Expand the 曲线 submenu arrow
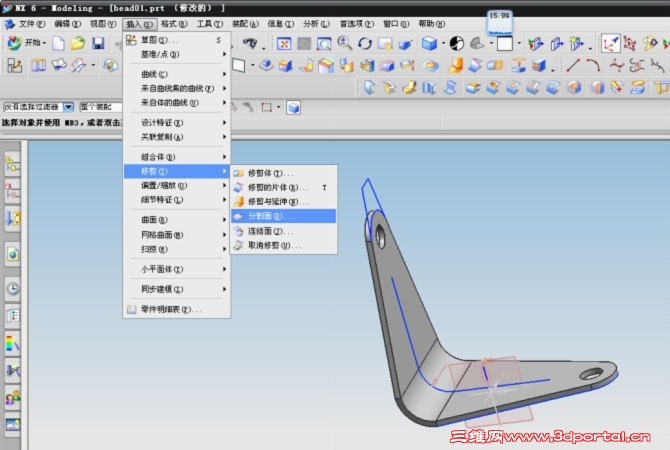Image resolution: width=670 pixels, height=450 pixels. tap(224, 74)
